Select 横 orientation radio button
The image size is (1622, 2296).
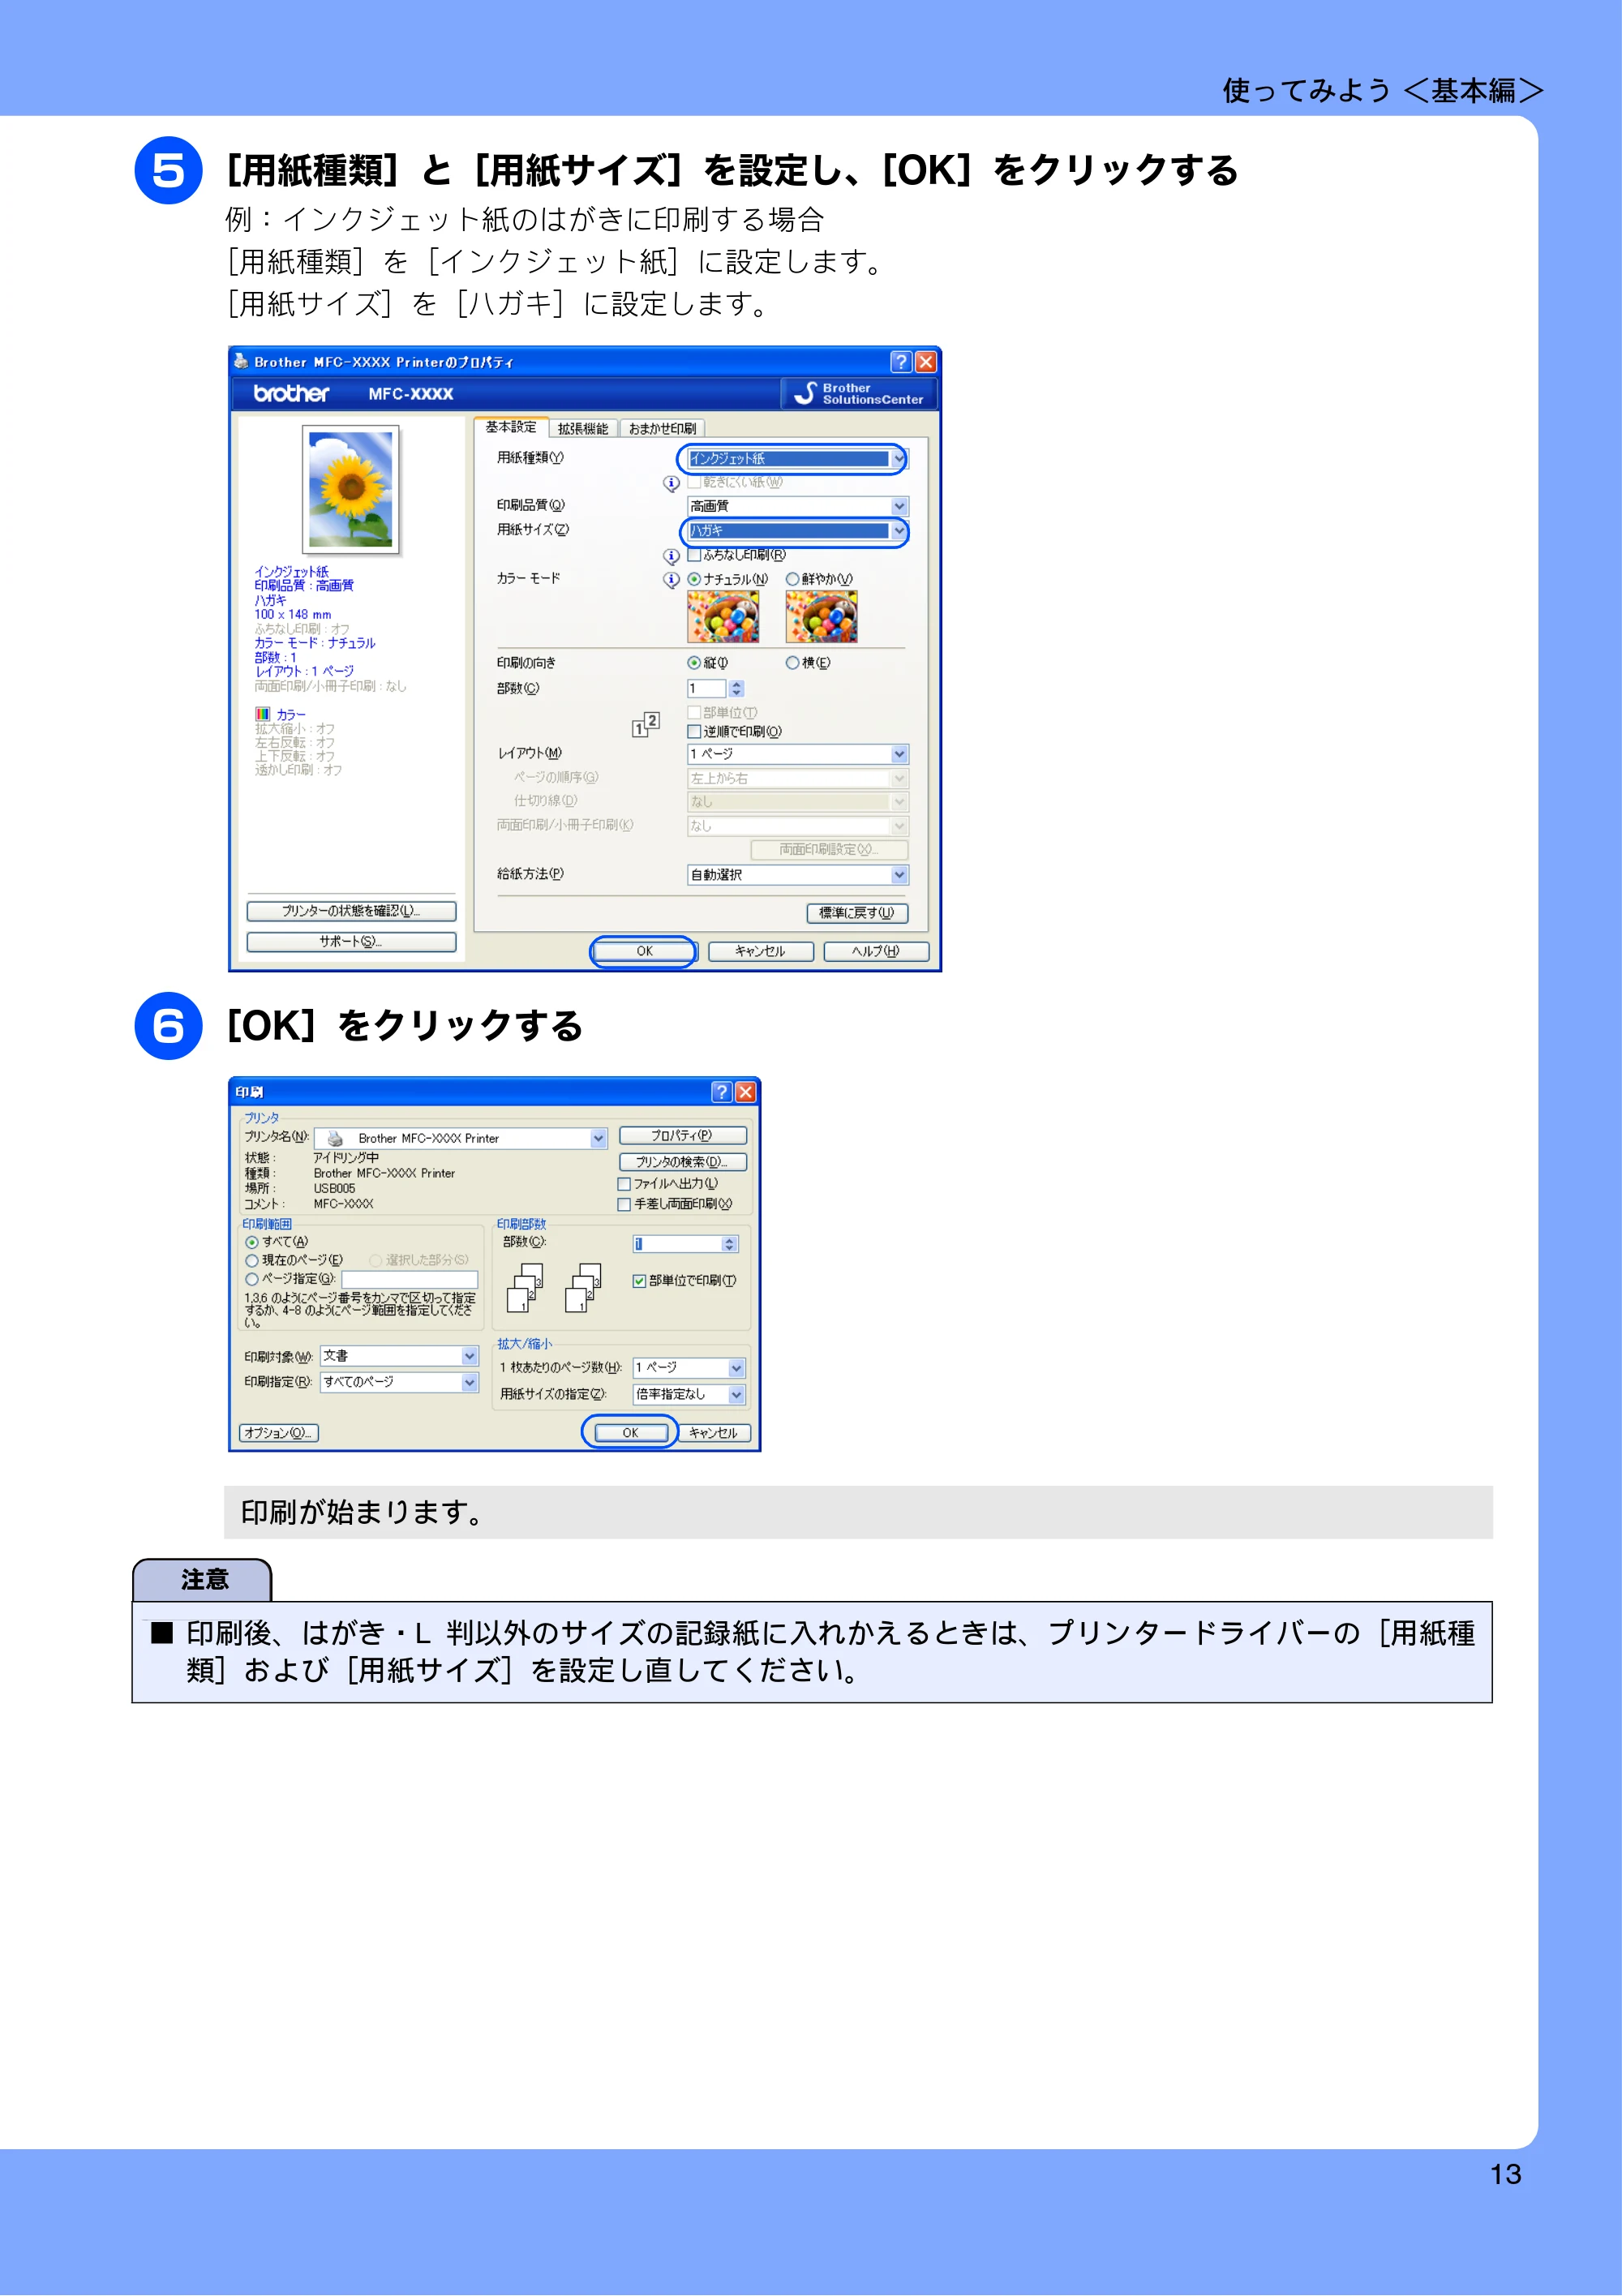click(x=793, y=663)
